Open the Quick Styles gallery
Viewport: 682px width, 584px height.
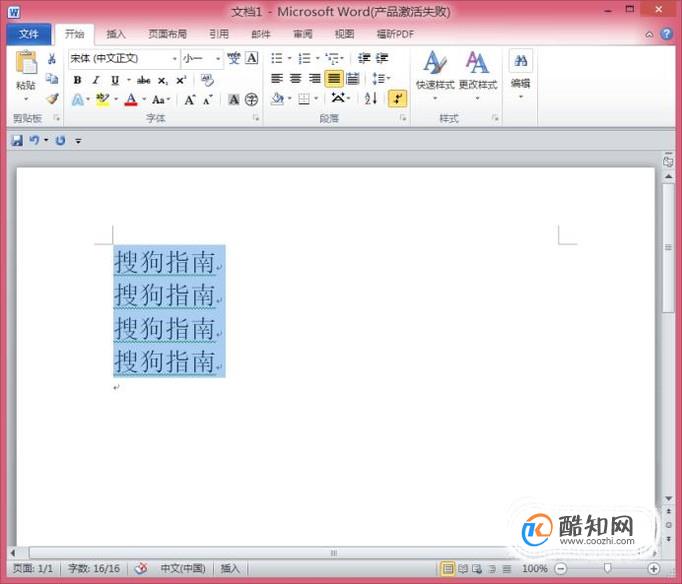point(435,76)
